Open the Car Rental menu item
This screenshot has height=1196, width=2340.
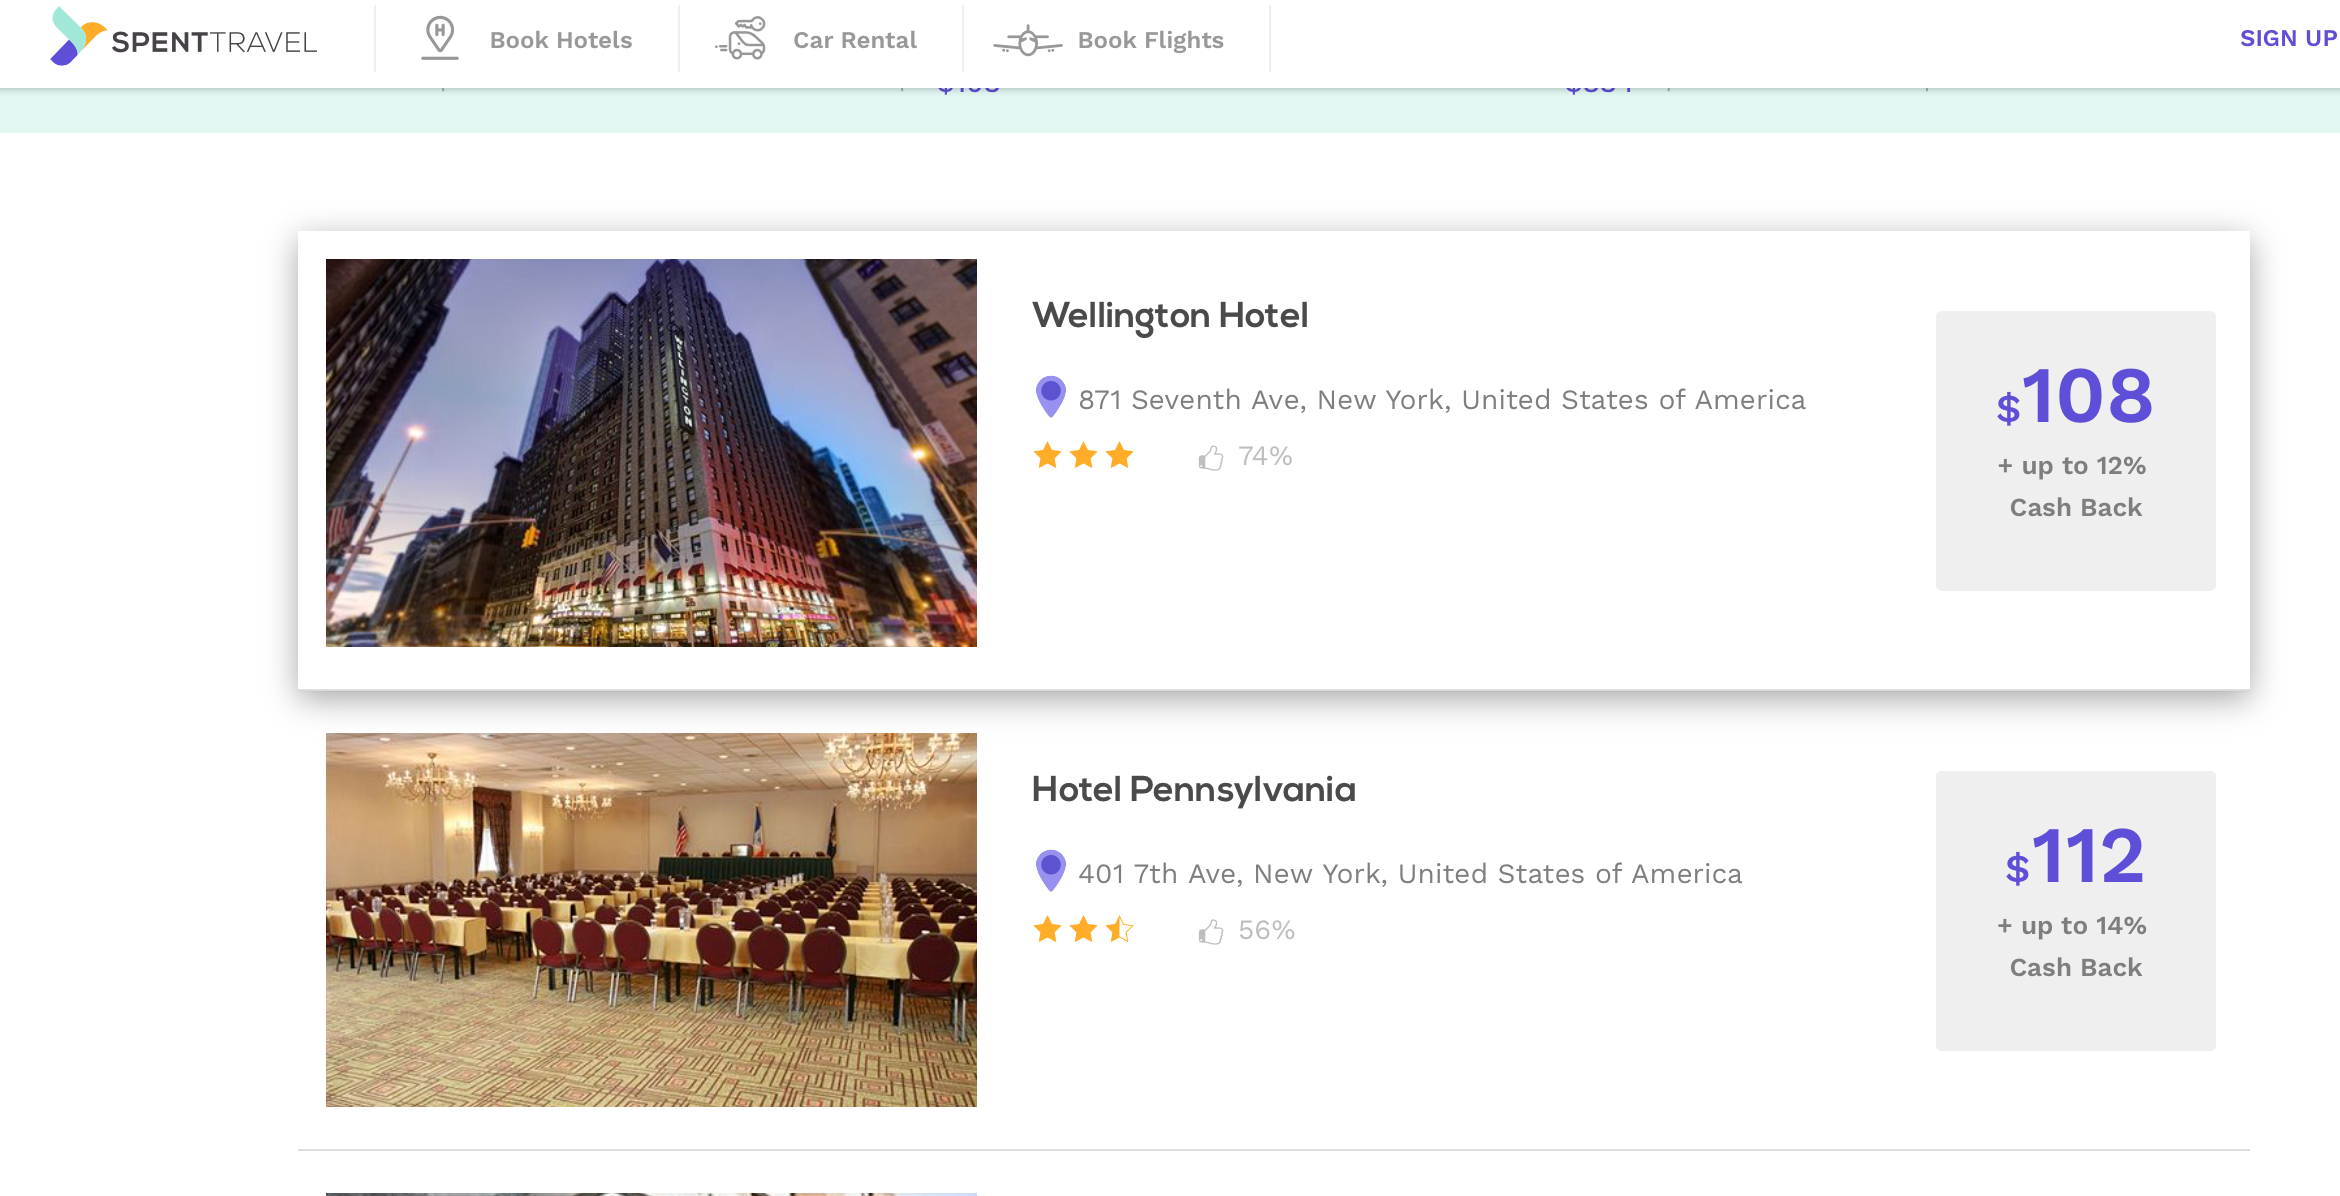click(x=855, y=40)
